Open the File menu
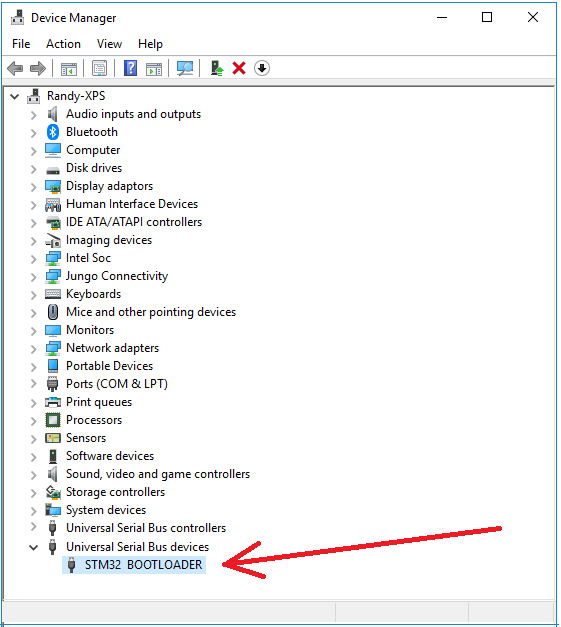Screen dimensions: 561x627 point(21,44)
